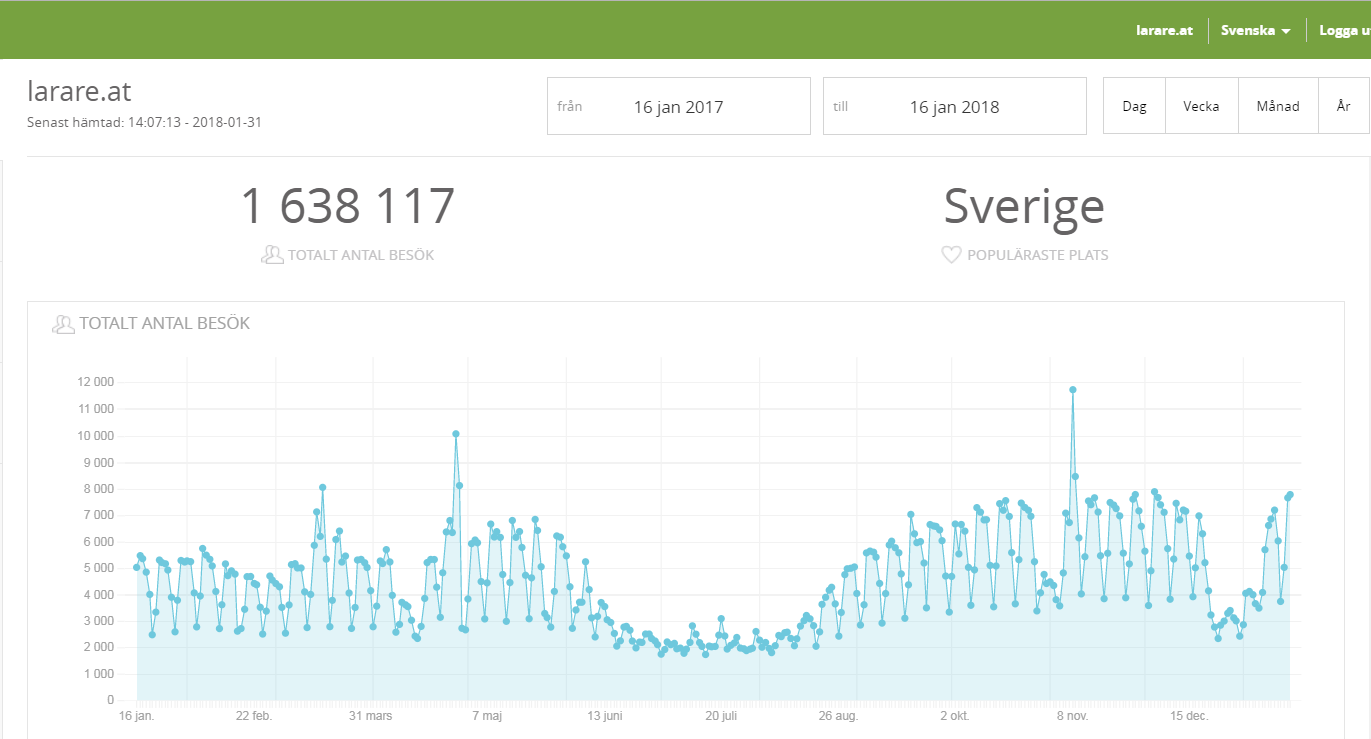Open the från date field
Image resolution: width=1371 pixels, height=739 pixels.
678,106
